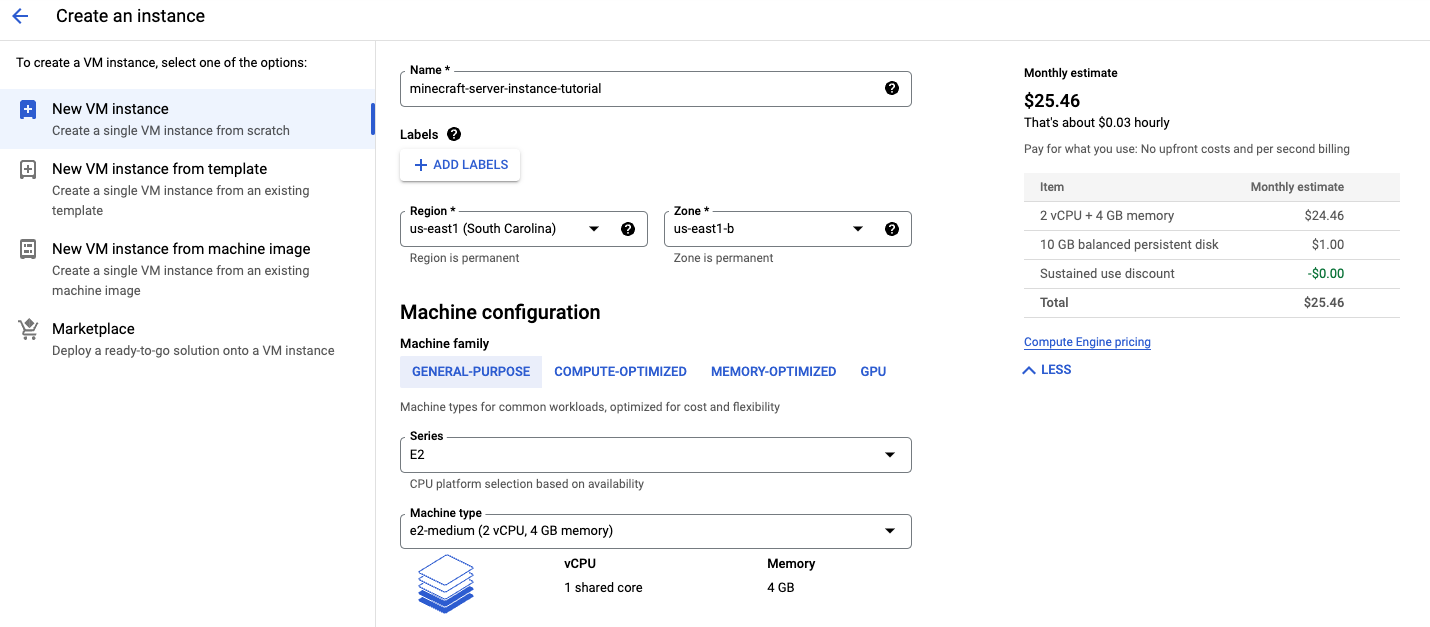
Task: Click the ADD LABELS button
Action: pos(460,165)
